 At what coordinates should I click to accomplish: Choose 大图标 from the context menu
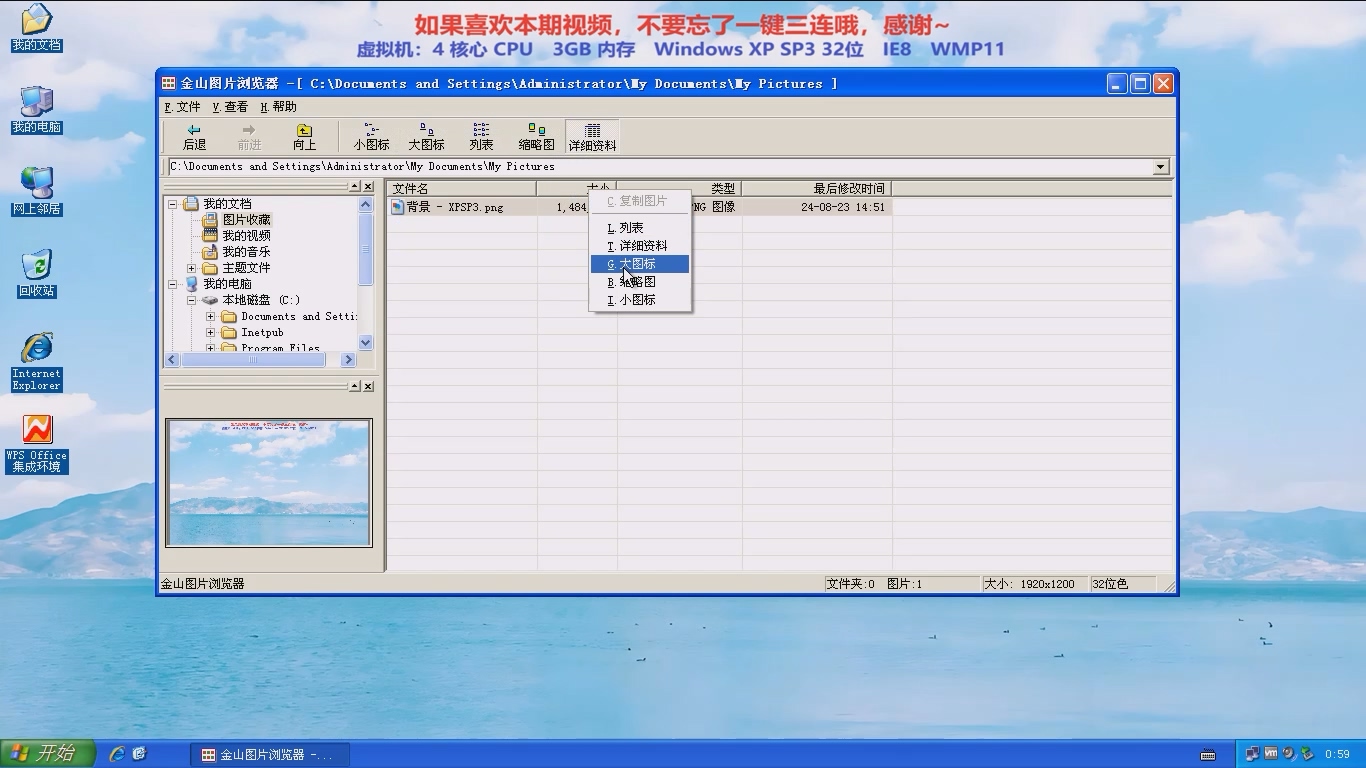(640, 264)
